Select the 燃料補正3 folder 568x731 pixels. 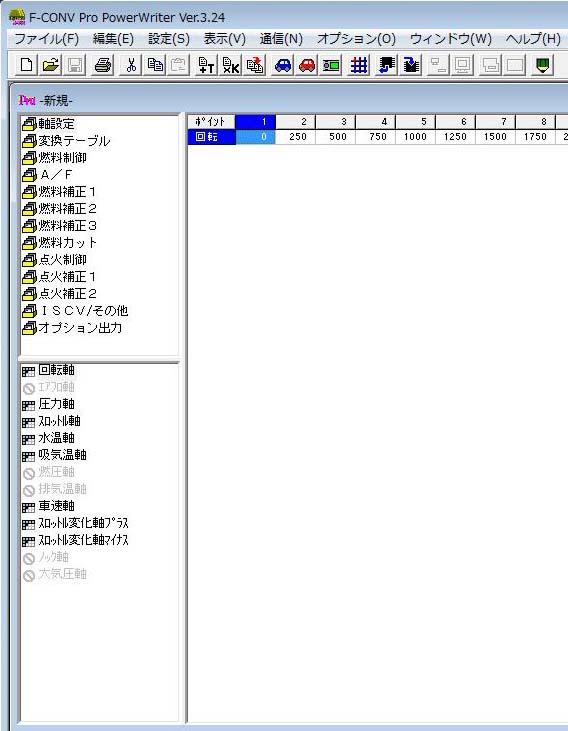pos(60,226)
